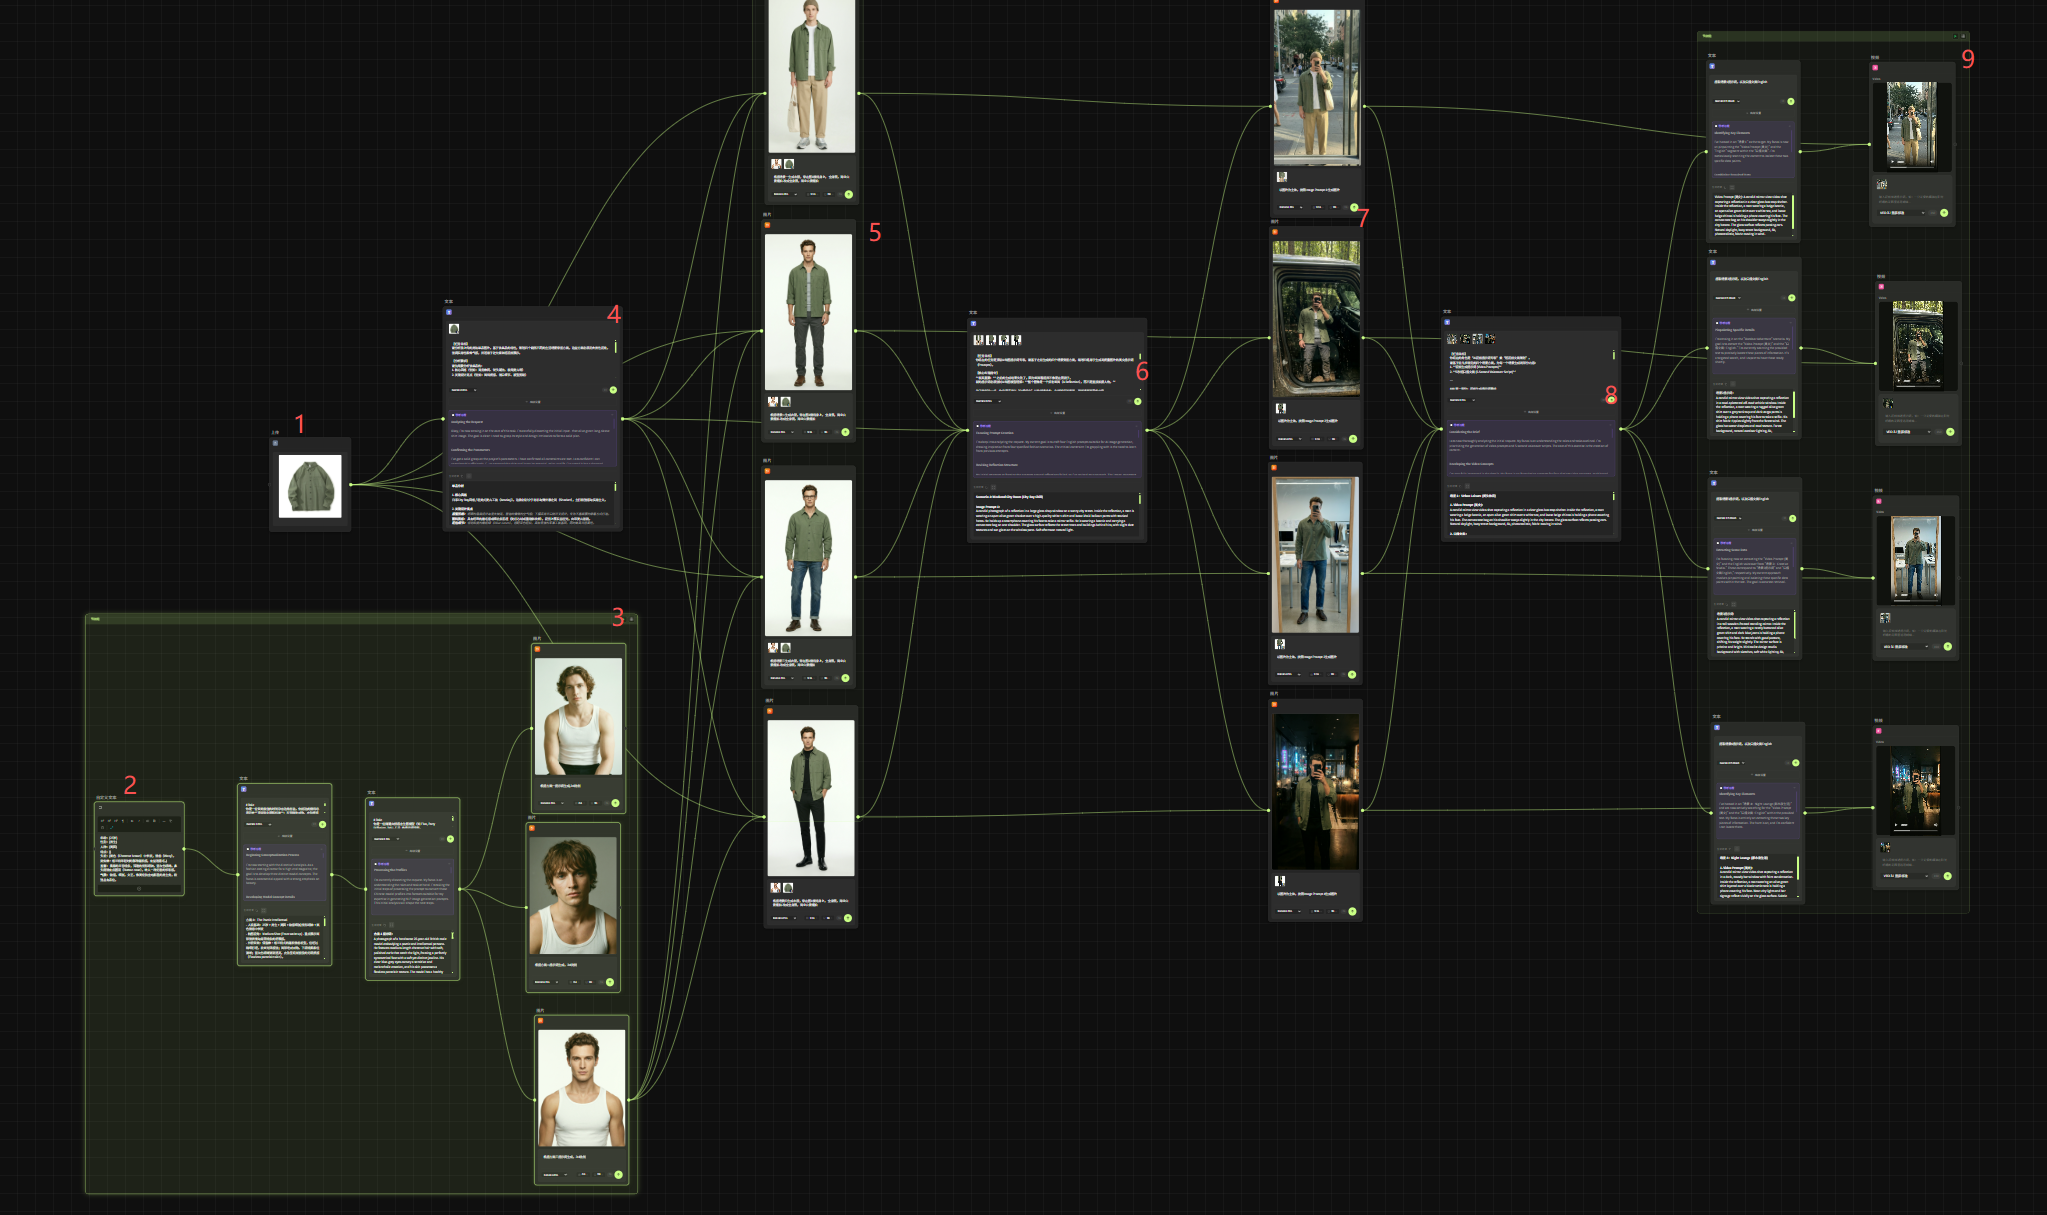Toggle lock icon on group 9 header
2047x1215 pixels.
tap(1963, 36)
